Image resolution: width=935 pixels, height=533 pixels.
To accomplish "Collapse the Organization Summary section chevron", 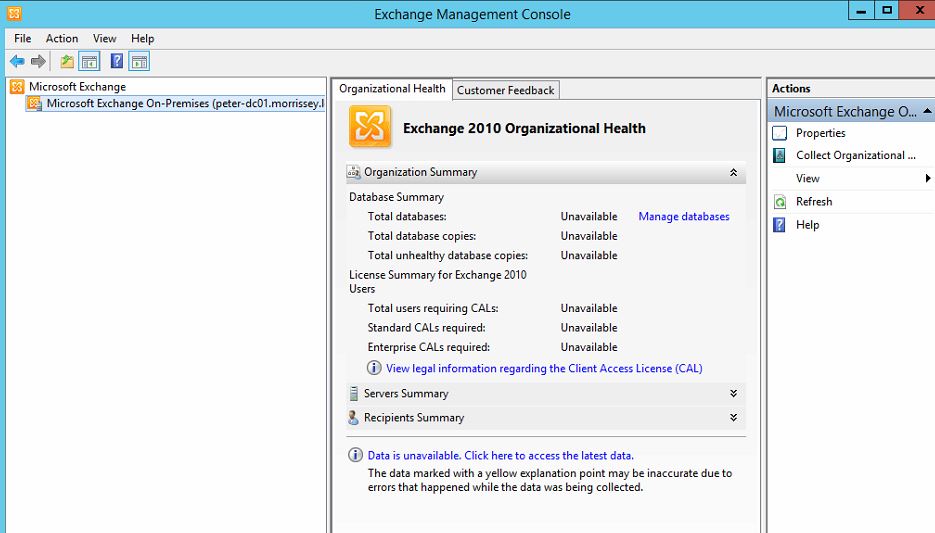I will point(733,172).
